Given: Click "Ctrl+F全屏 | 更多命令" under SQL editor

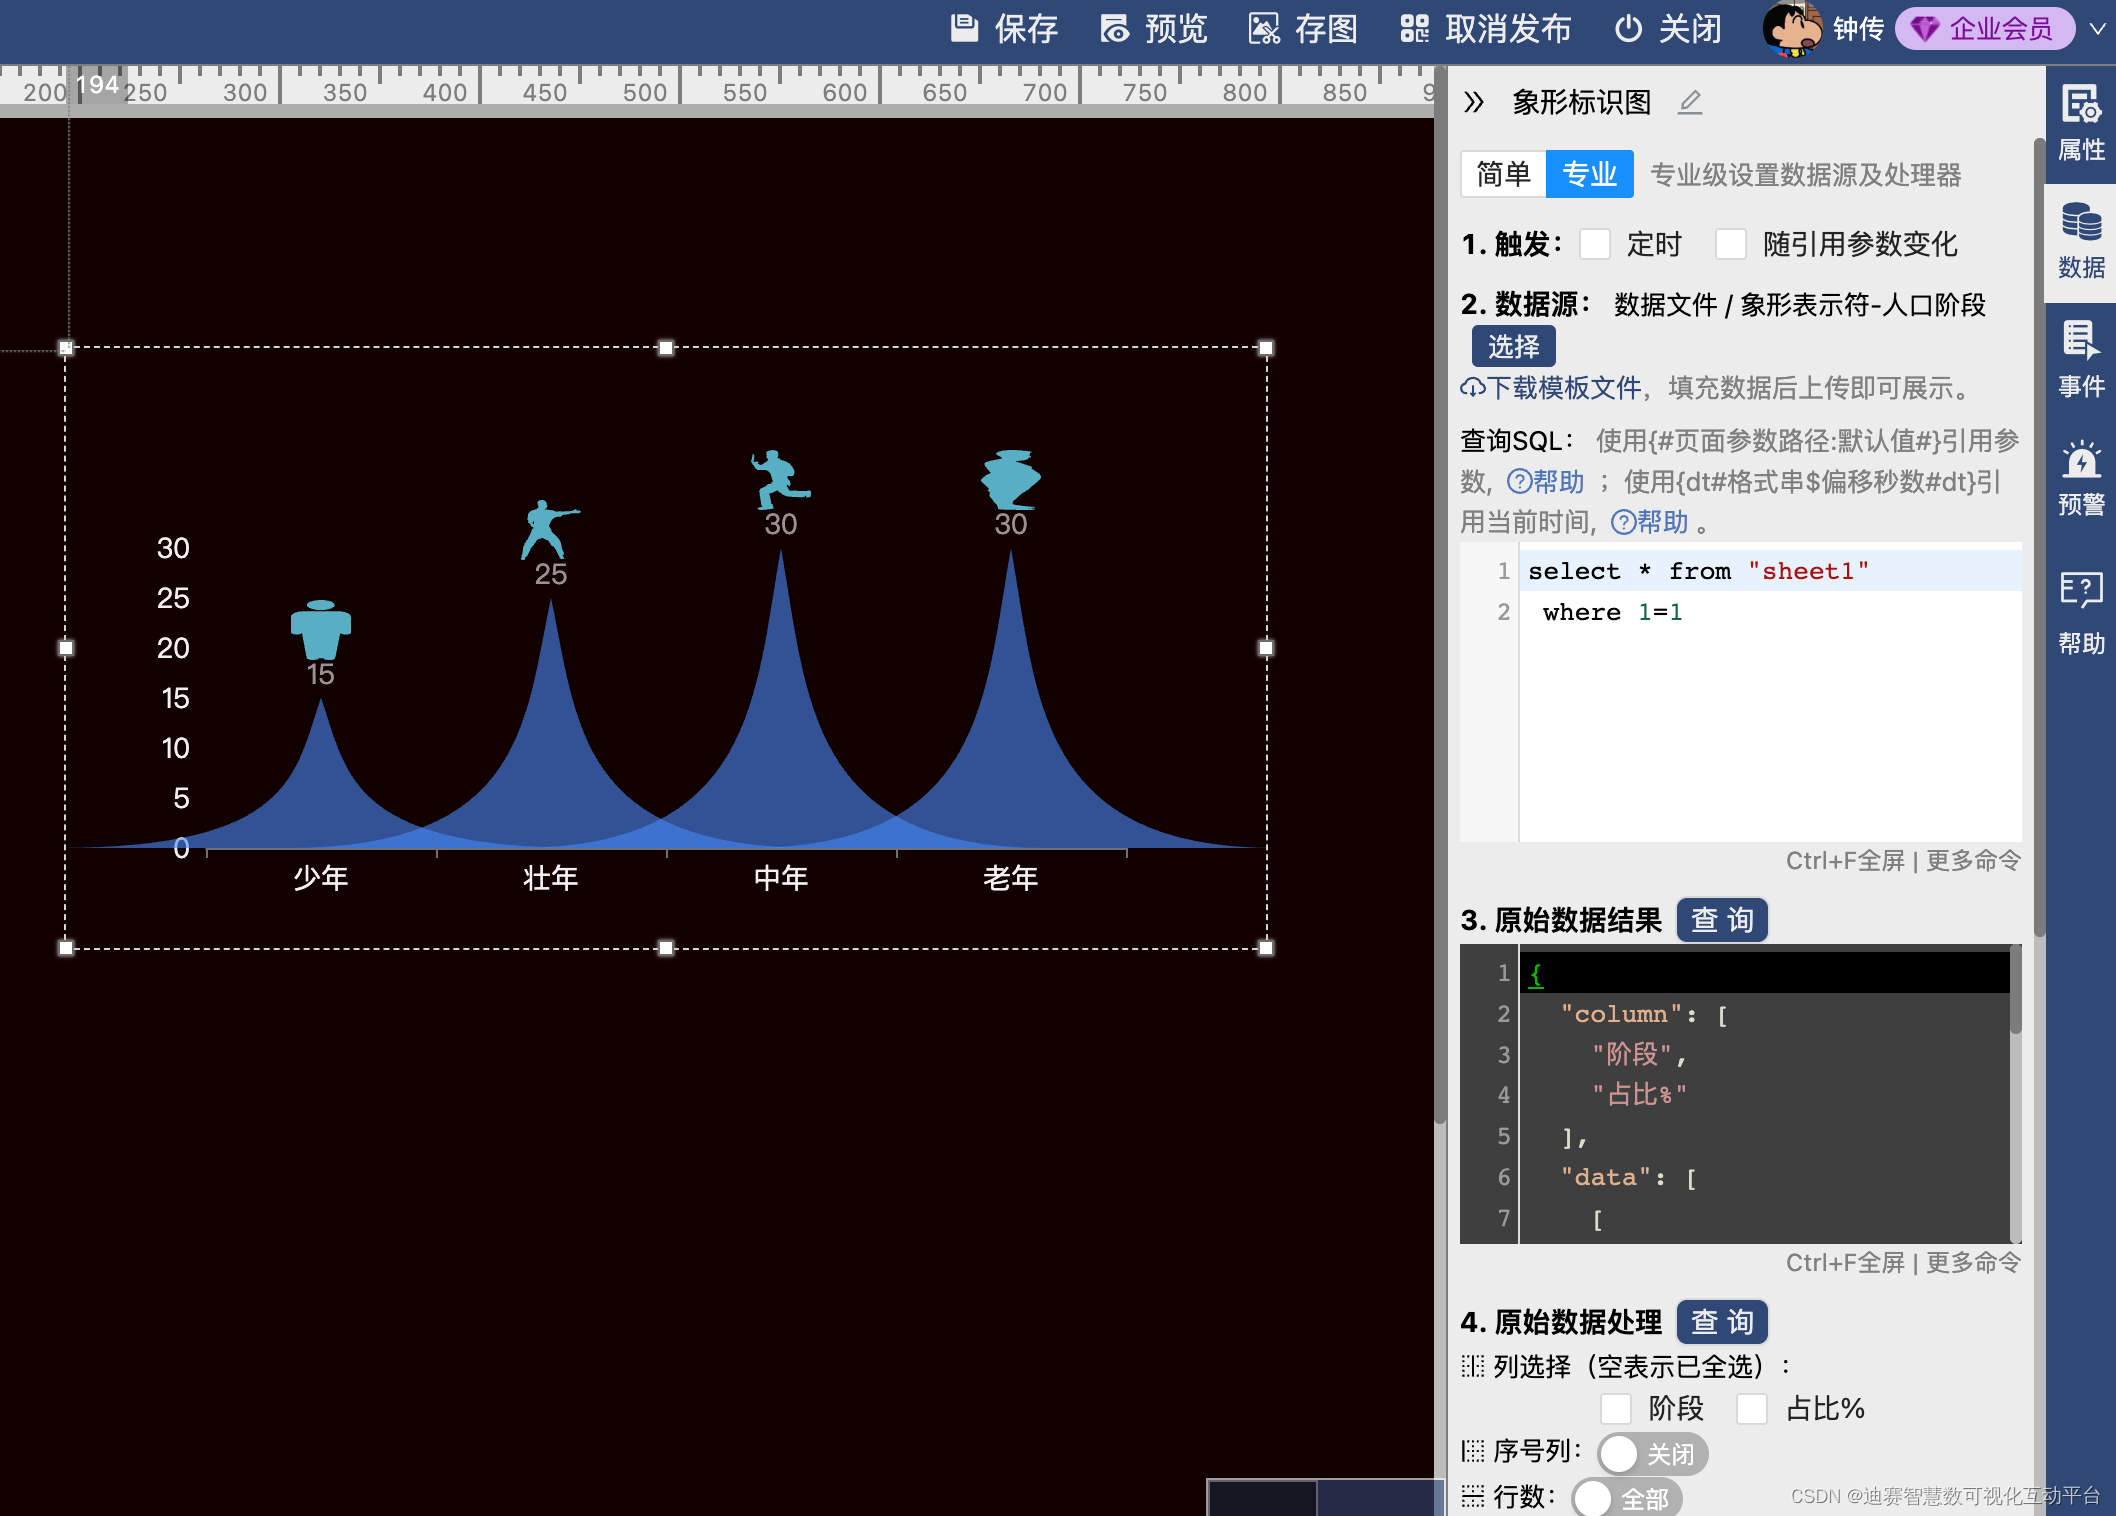Looking at the screenshot, I should coord(1903,861).
